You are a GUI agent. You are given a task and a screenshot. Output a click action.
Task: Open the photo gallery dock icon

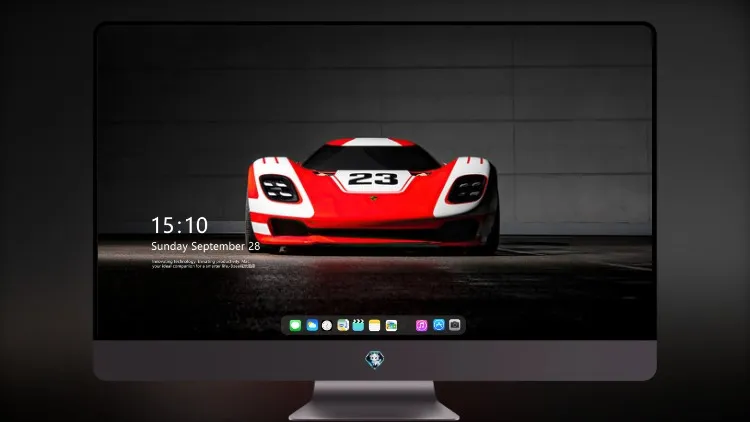point(391,325)
